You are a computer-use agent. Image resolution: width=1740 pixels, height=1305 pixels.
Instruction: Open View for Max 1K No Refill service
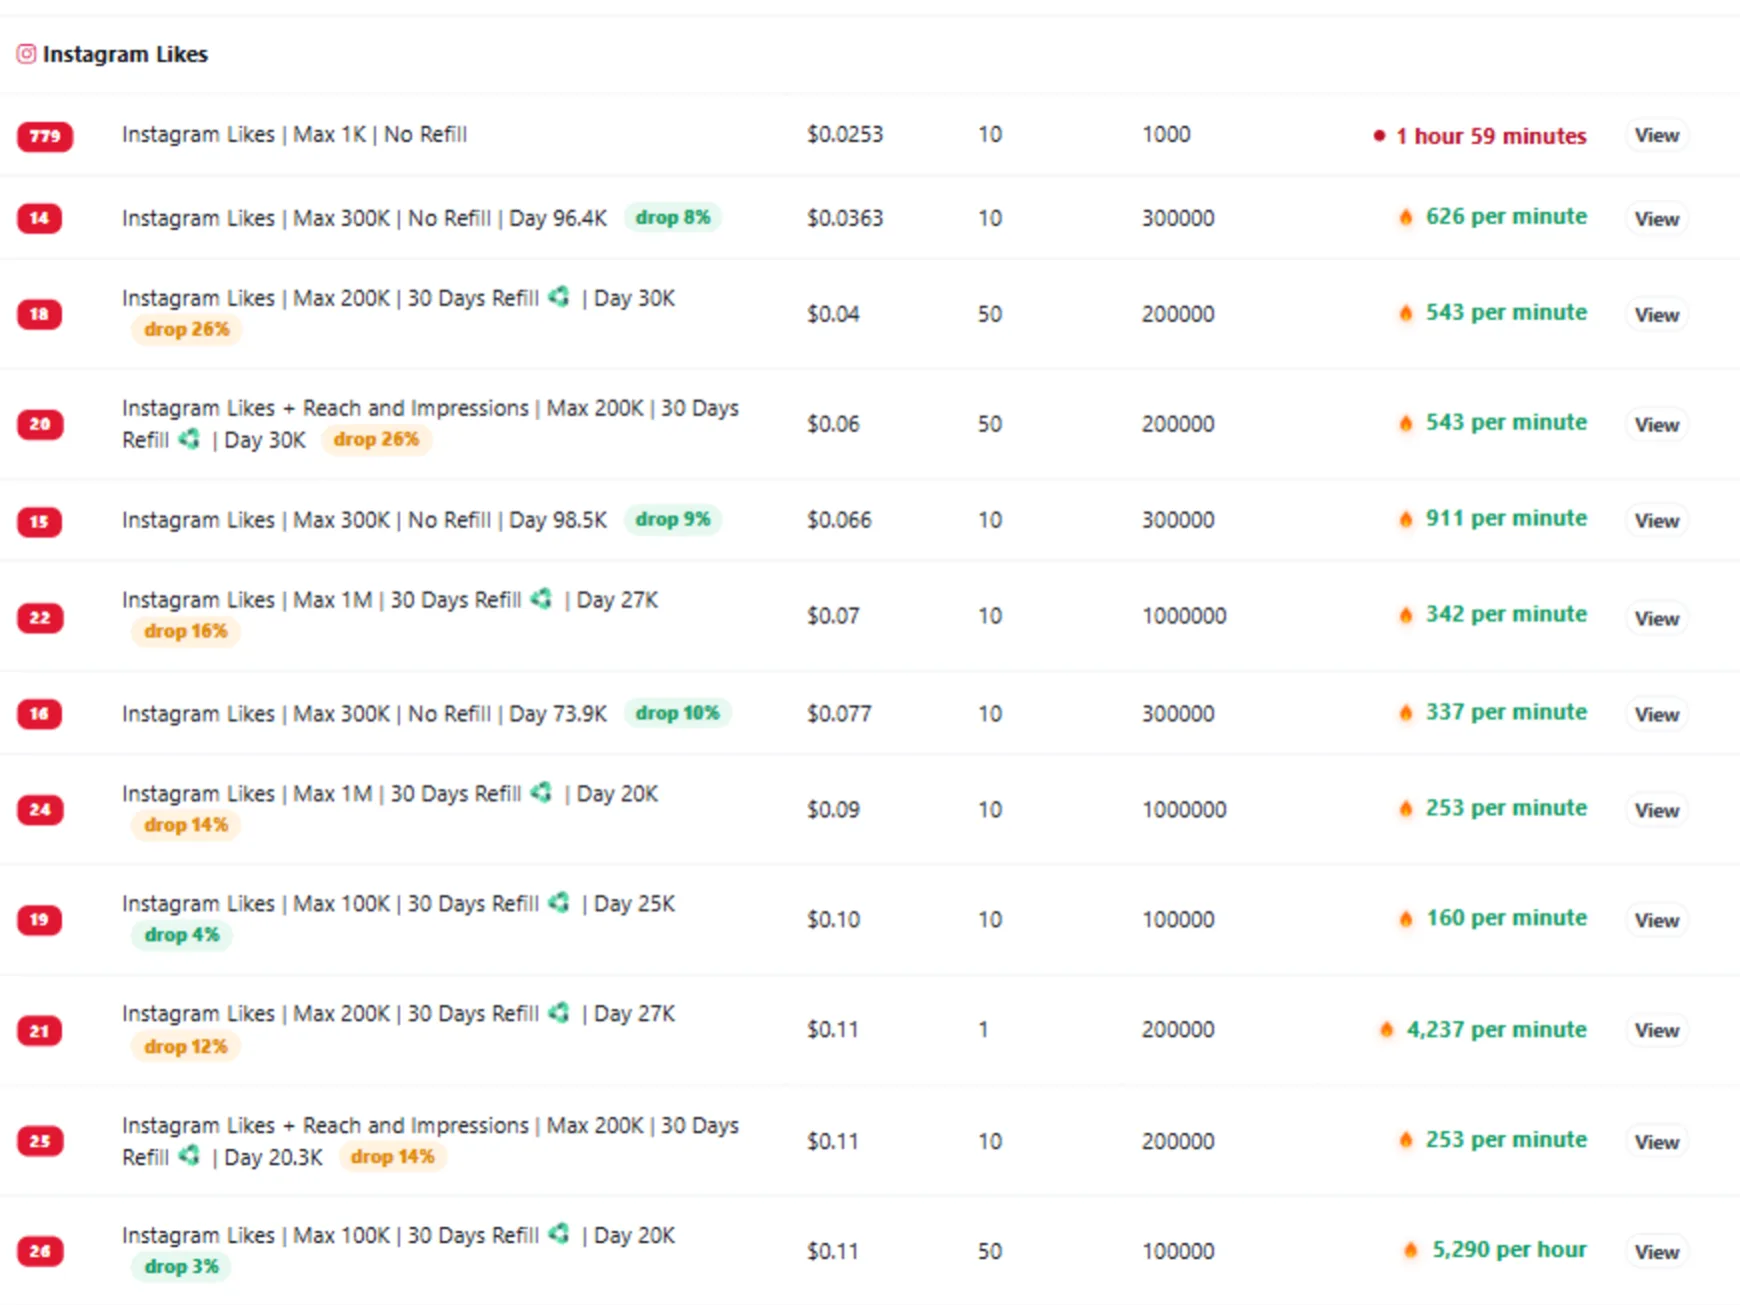[x=1657, y=135]
